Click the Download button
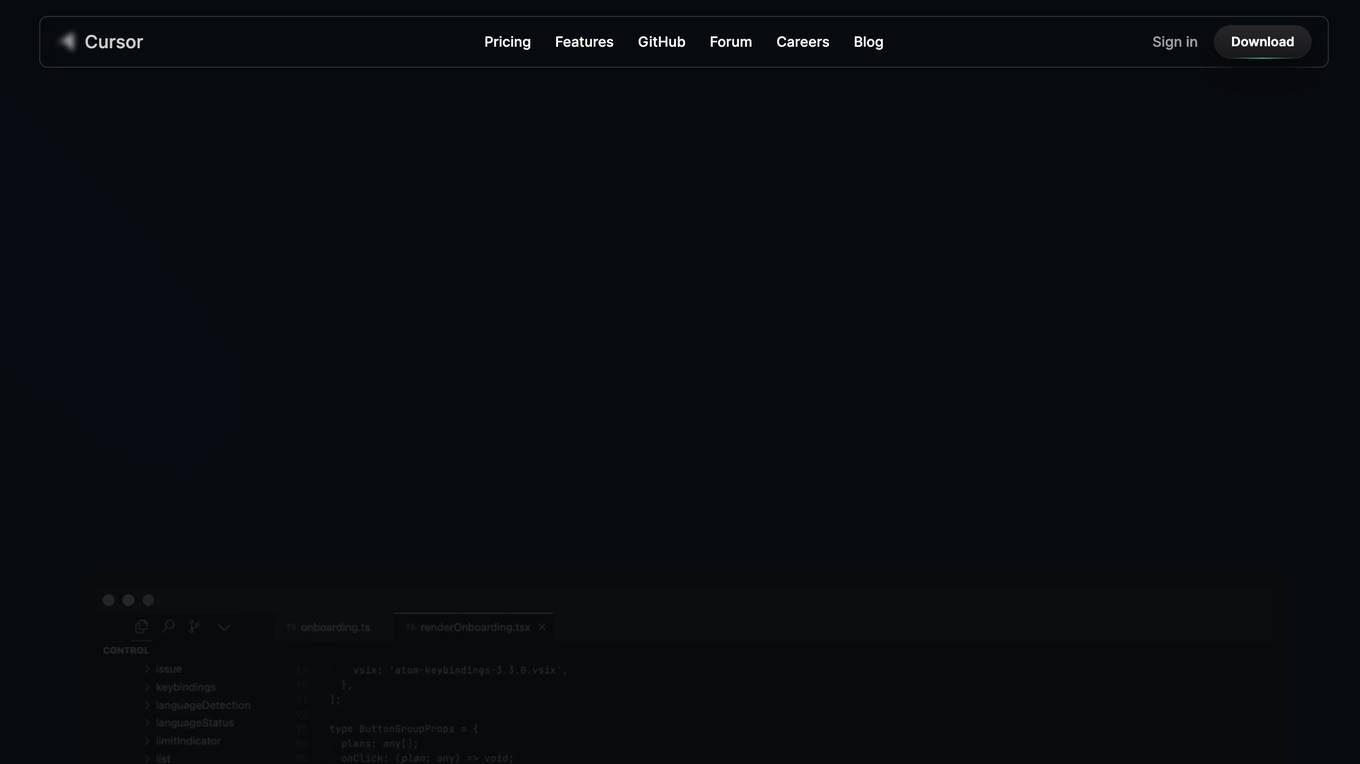 [1262, 42]
